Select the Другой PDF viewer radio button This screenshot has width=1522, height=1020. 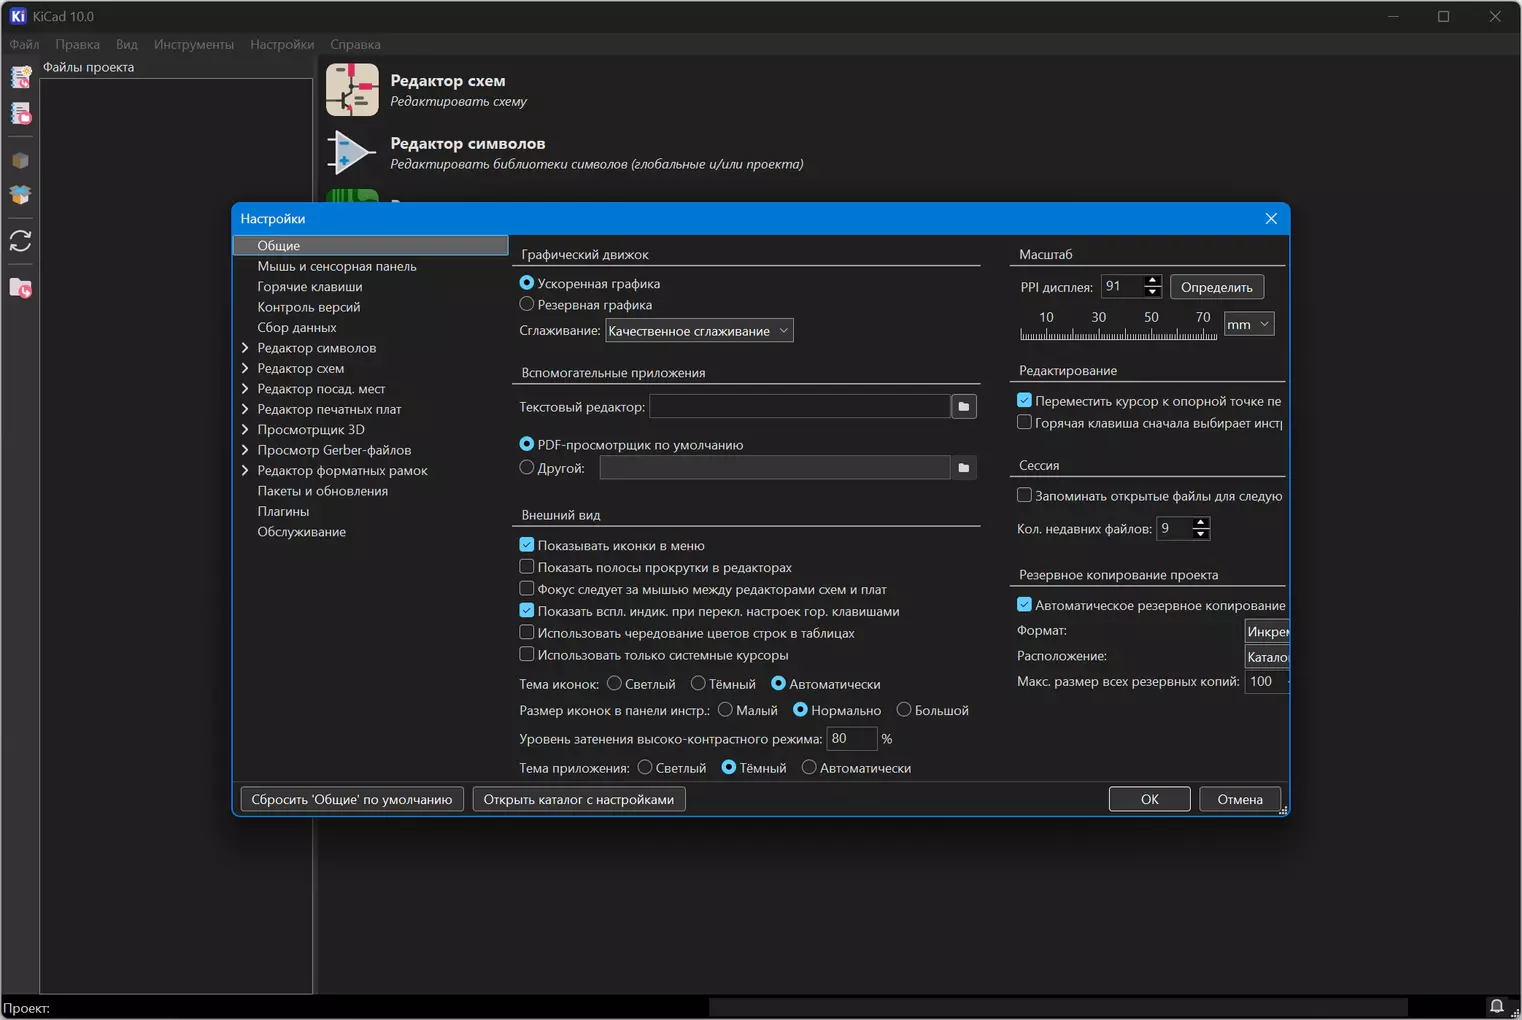[x=527, y=467]
